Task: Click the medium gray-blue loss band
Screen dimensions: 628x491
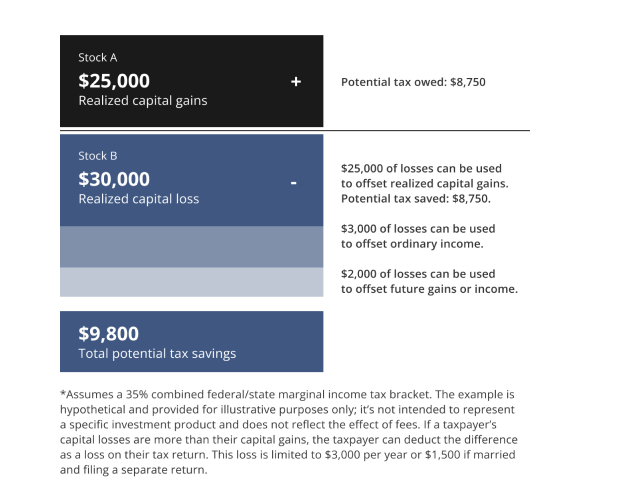Action: (192, 247)
